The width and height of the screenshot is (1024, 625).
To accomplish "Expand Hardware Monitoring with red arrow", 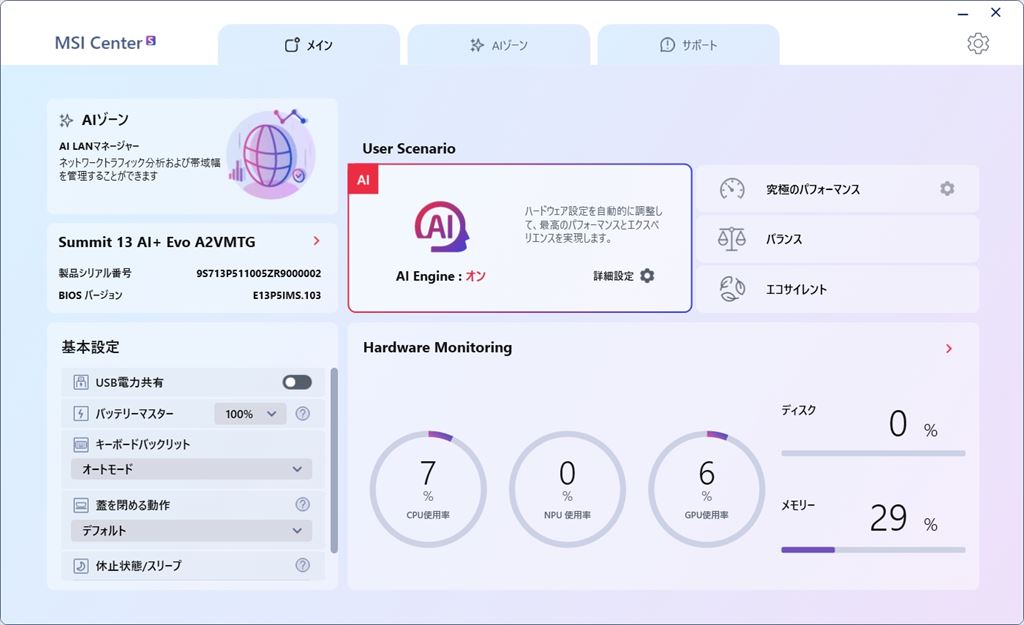I will click(x=949, y=349).
